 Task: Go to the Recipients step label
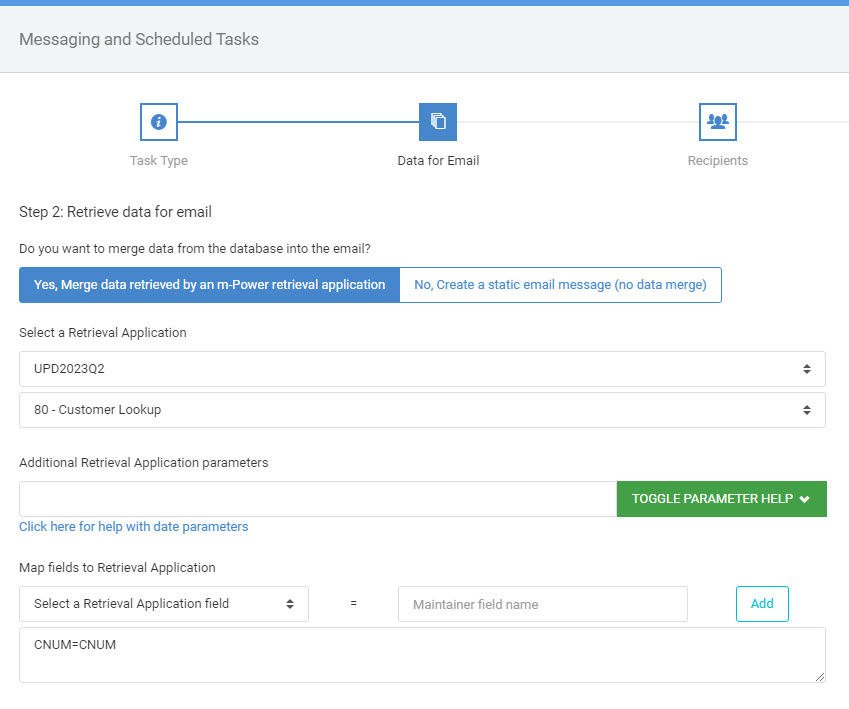click(717, 160)
